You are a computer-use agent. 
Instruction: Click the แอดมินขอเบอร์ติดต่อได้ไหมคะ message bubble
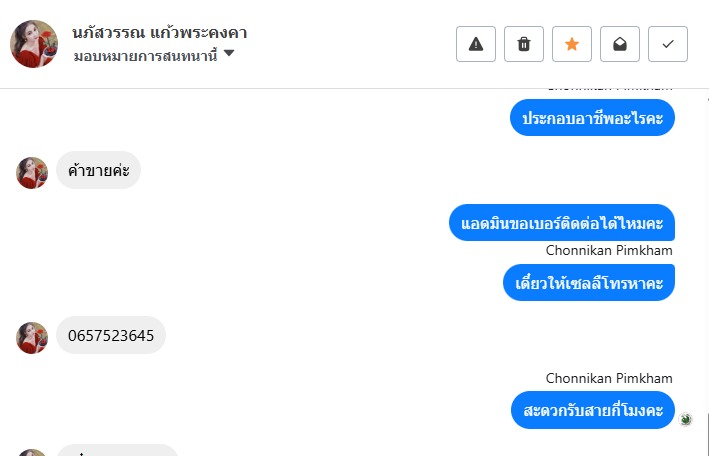click(x=562, y=223)
